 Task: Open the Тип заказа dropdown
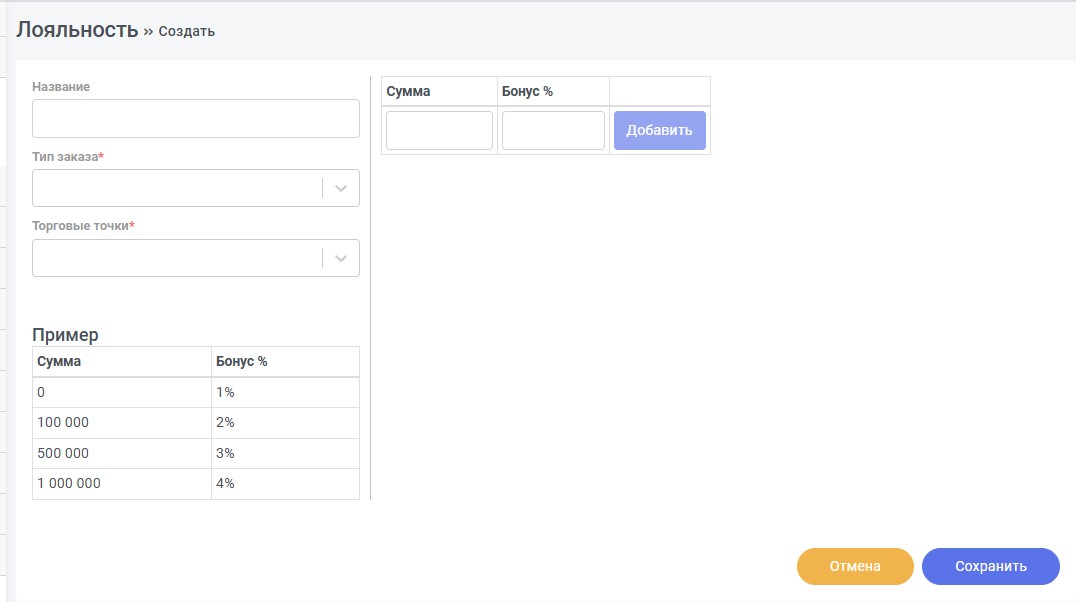coord(196,188)
